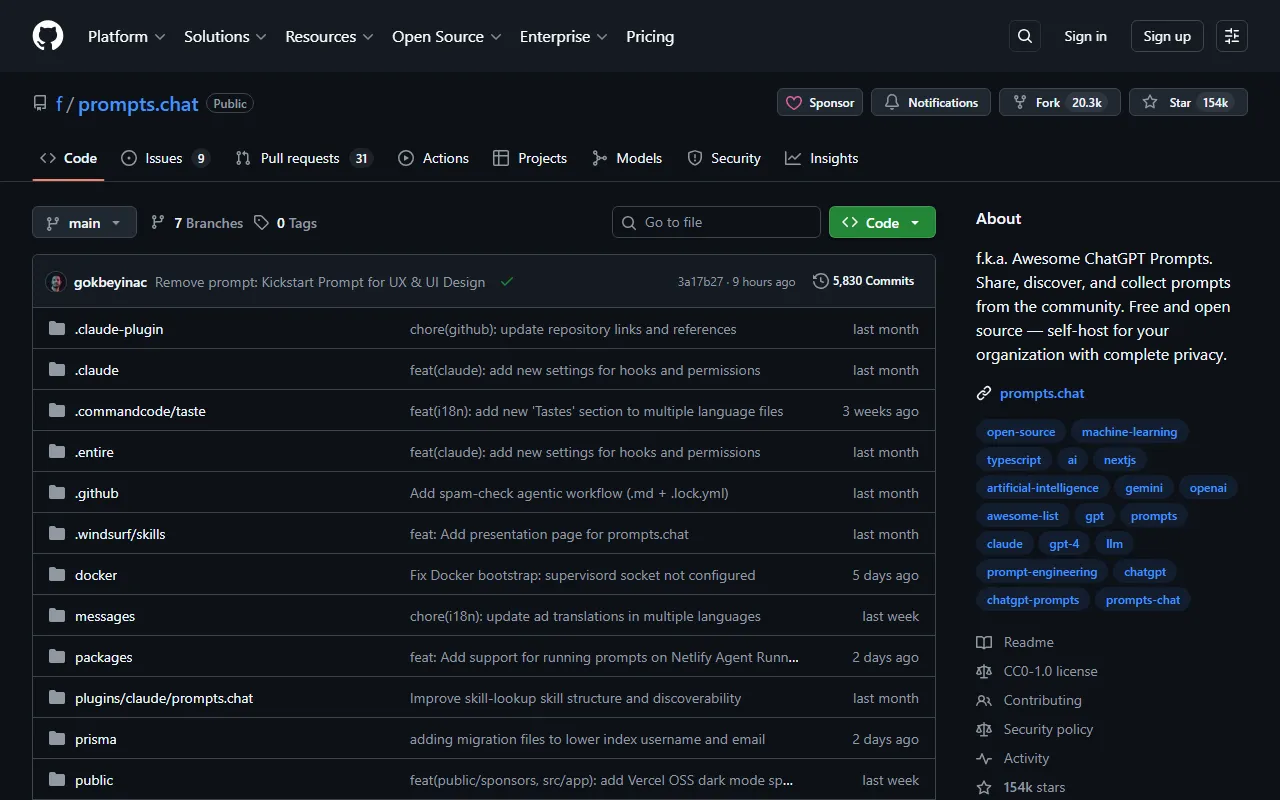Image resolution: width=1280 pixels, height=800 pixels.
Task: Open the Pull requests tab
Action: pyautogui.click(x=300, y=158)
